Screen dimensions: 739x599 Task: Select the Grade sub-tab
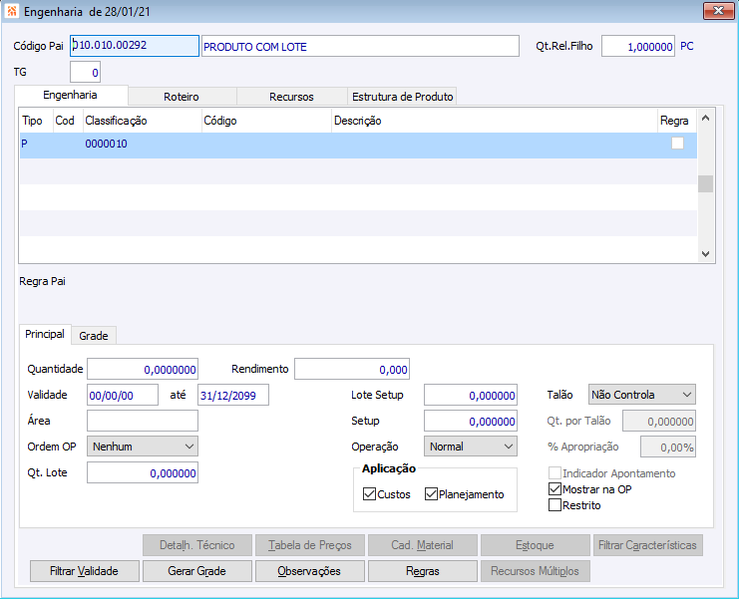click(x=93, y=335)
